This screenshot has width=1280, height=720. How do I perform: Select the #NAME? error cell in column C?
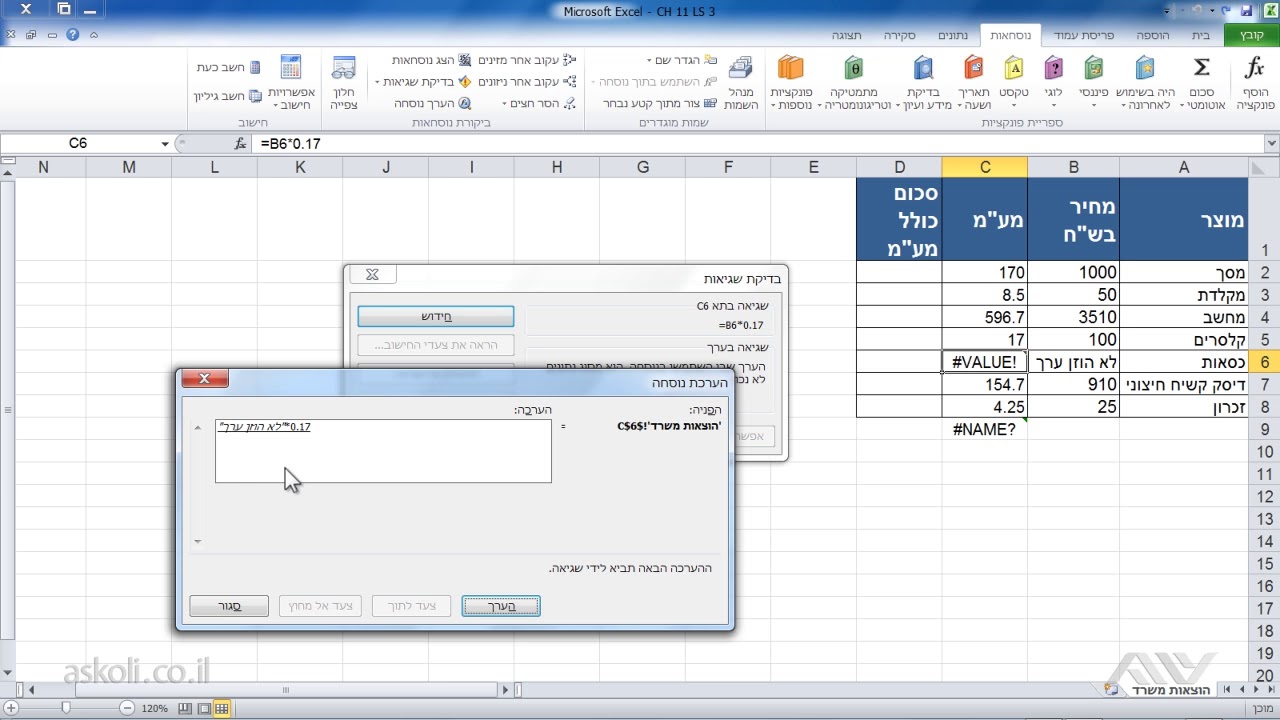(x=984, y=429)
